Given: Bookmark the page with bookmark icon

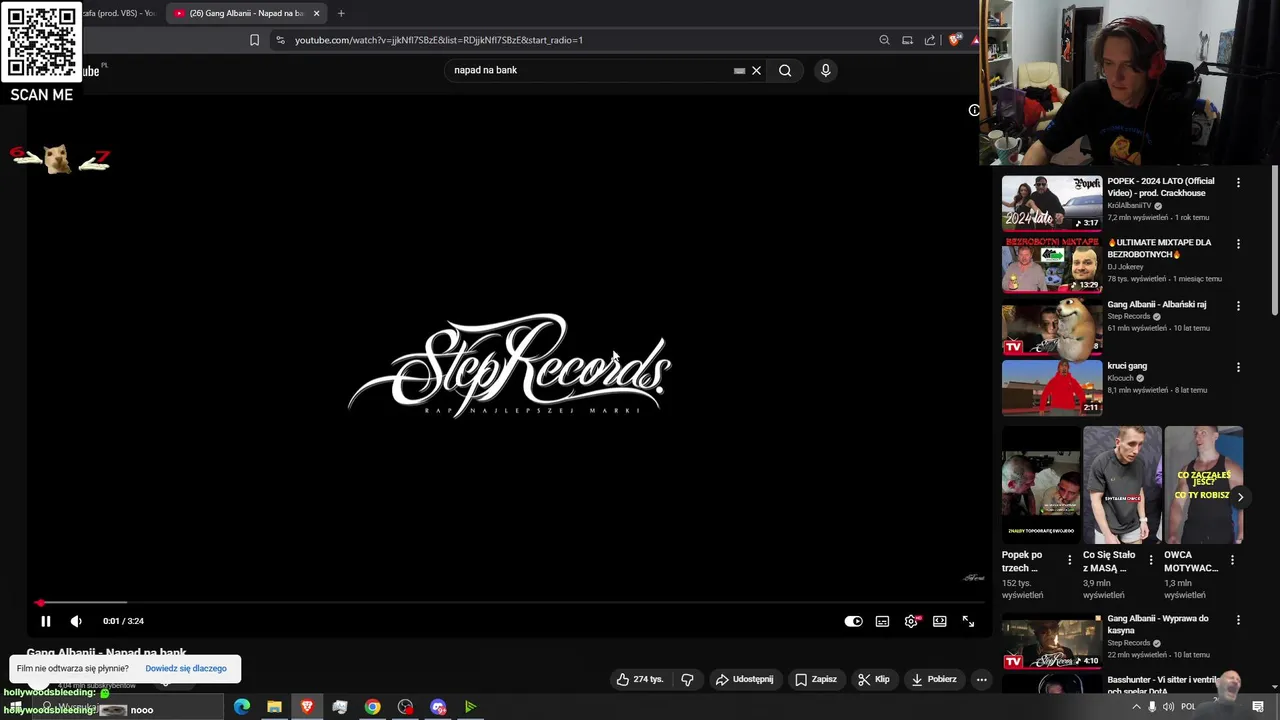Looking at the screenshot, I should point(254,40).
